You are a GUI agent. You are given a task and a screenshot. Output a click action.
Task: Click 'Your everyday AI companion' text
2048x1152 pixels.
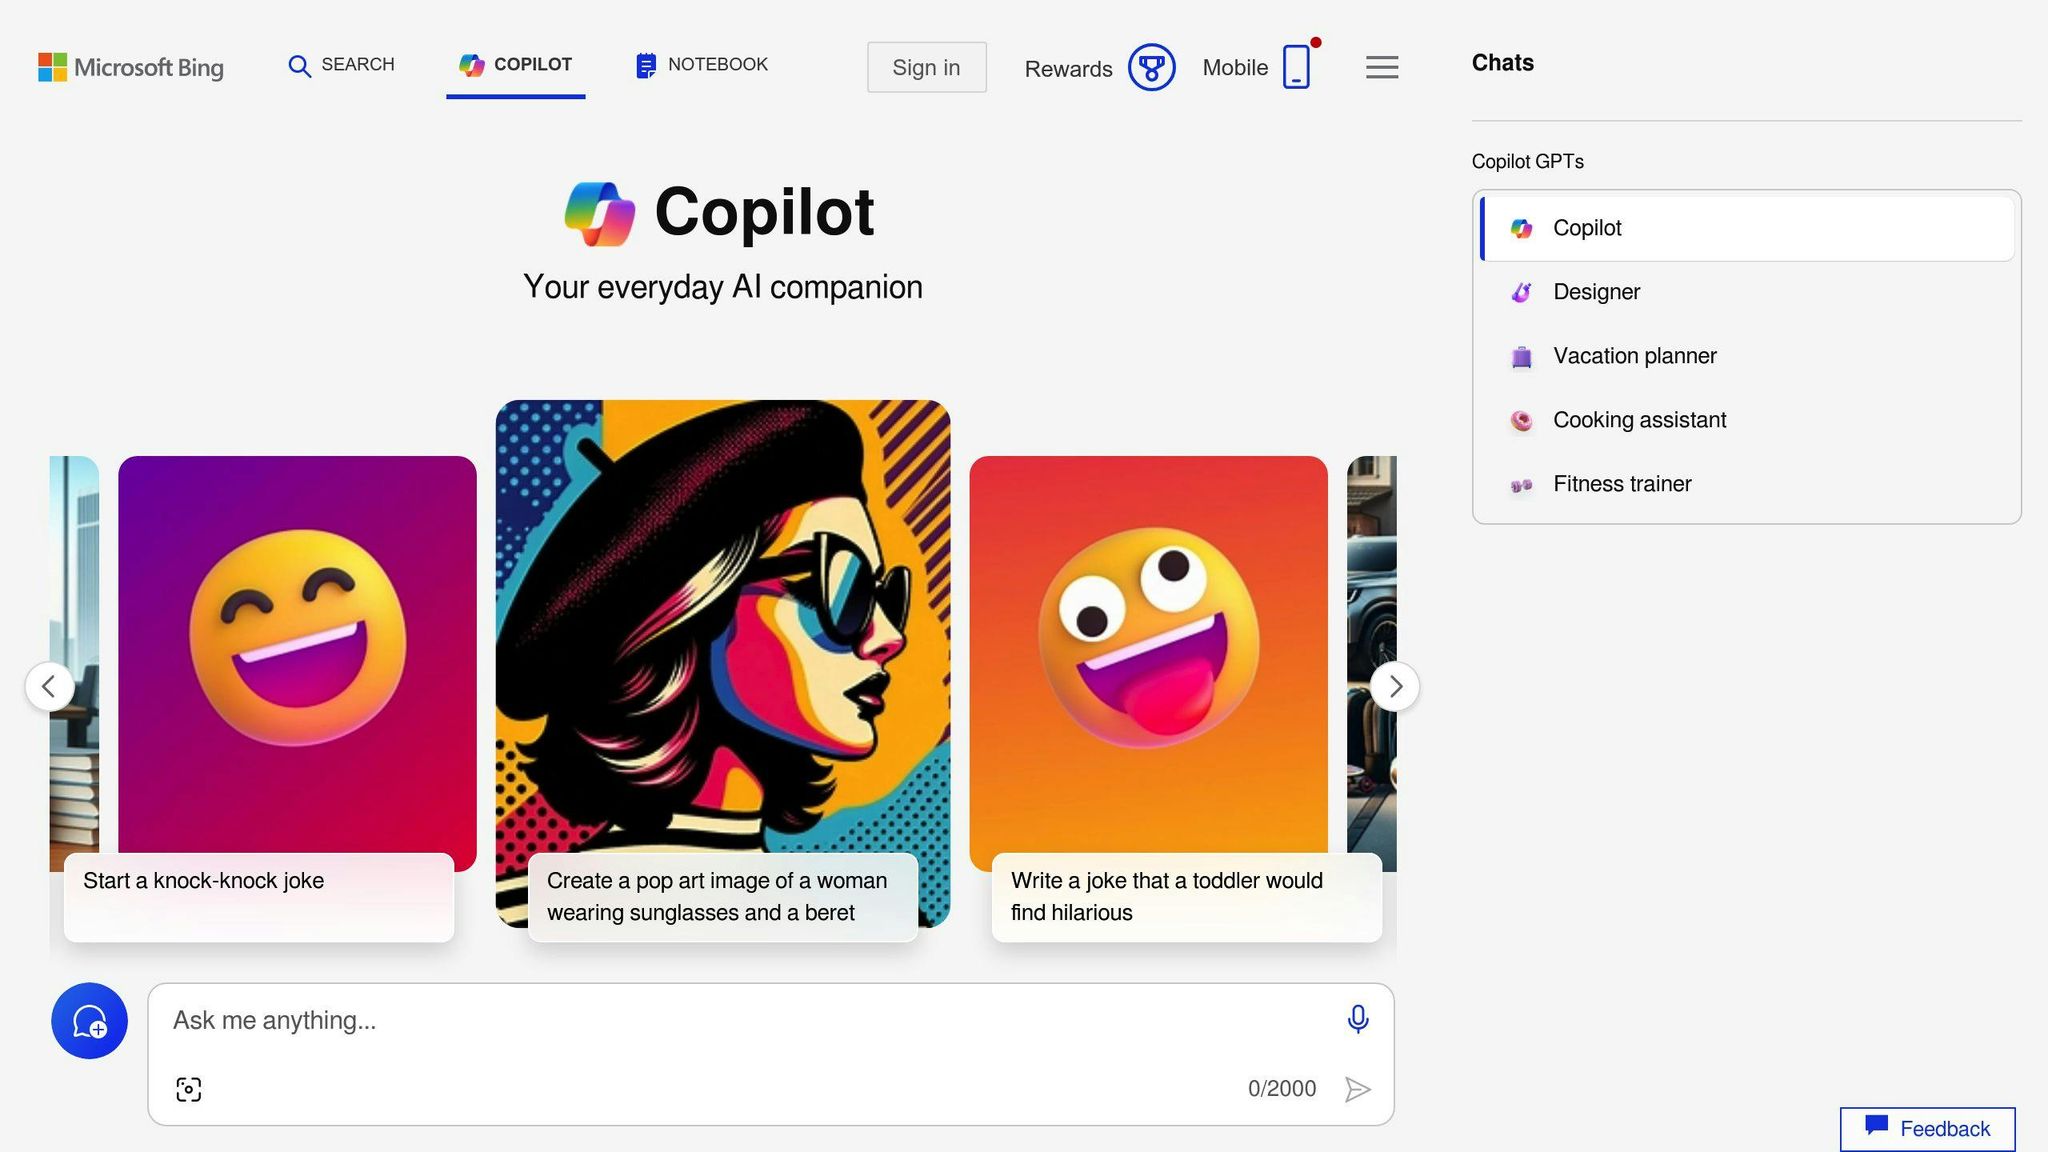point(723,287)
